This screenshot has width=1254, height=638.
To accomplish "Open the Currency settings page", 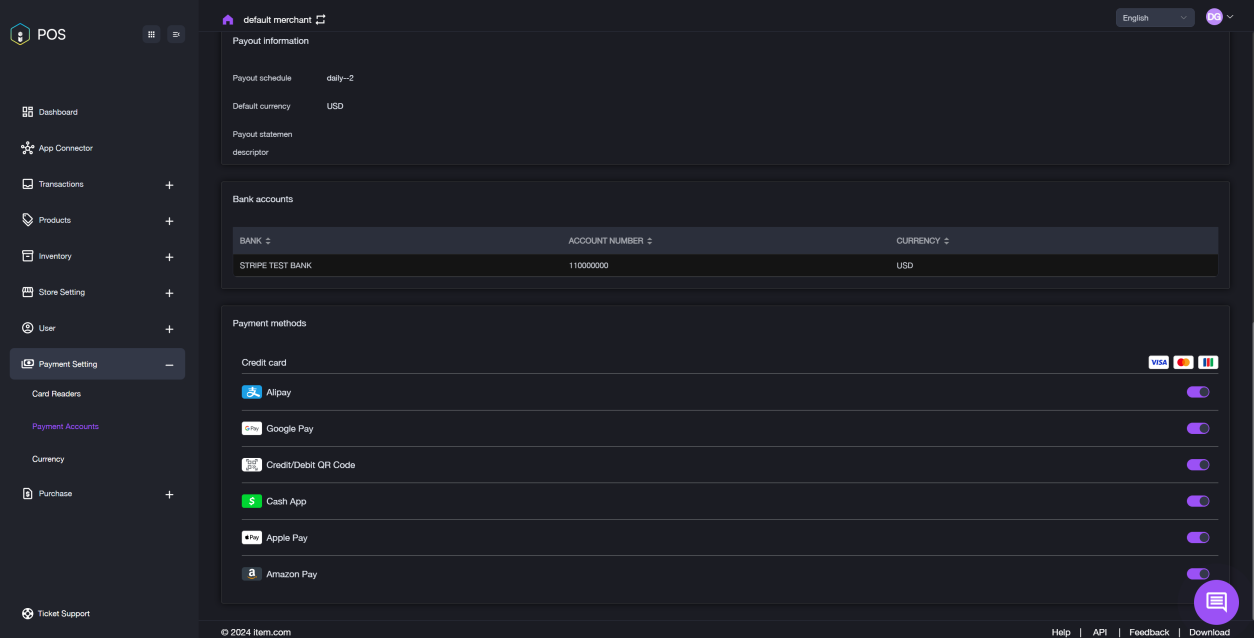I will coord(48,458).
